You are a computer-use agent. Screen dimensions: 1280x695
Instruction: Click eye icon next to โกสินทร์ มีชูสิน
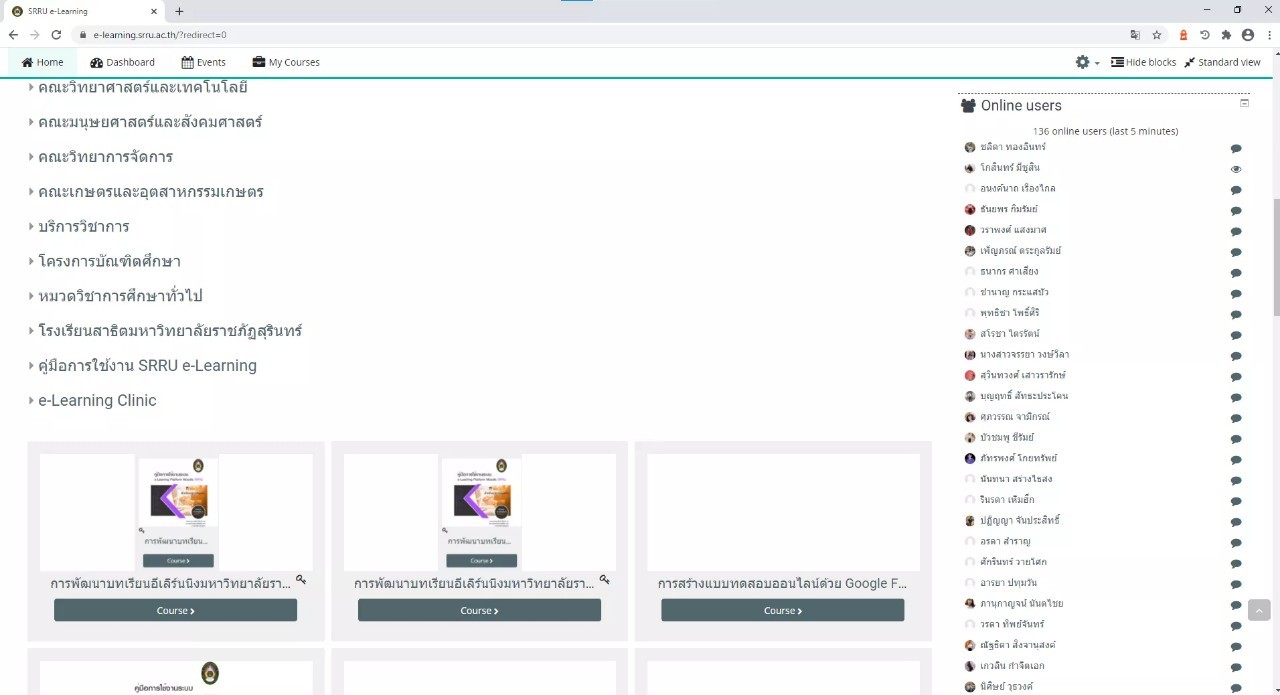[x=1236, y=169]
